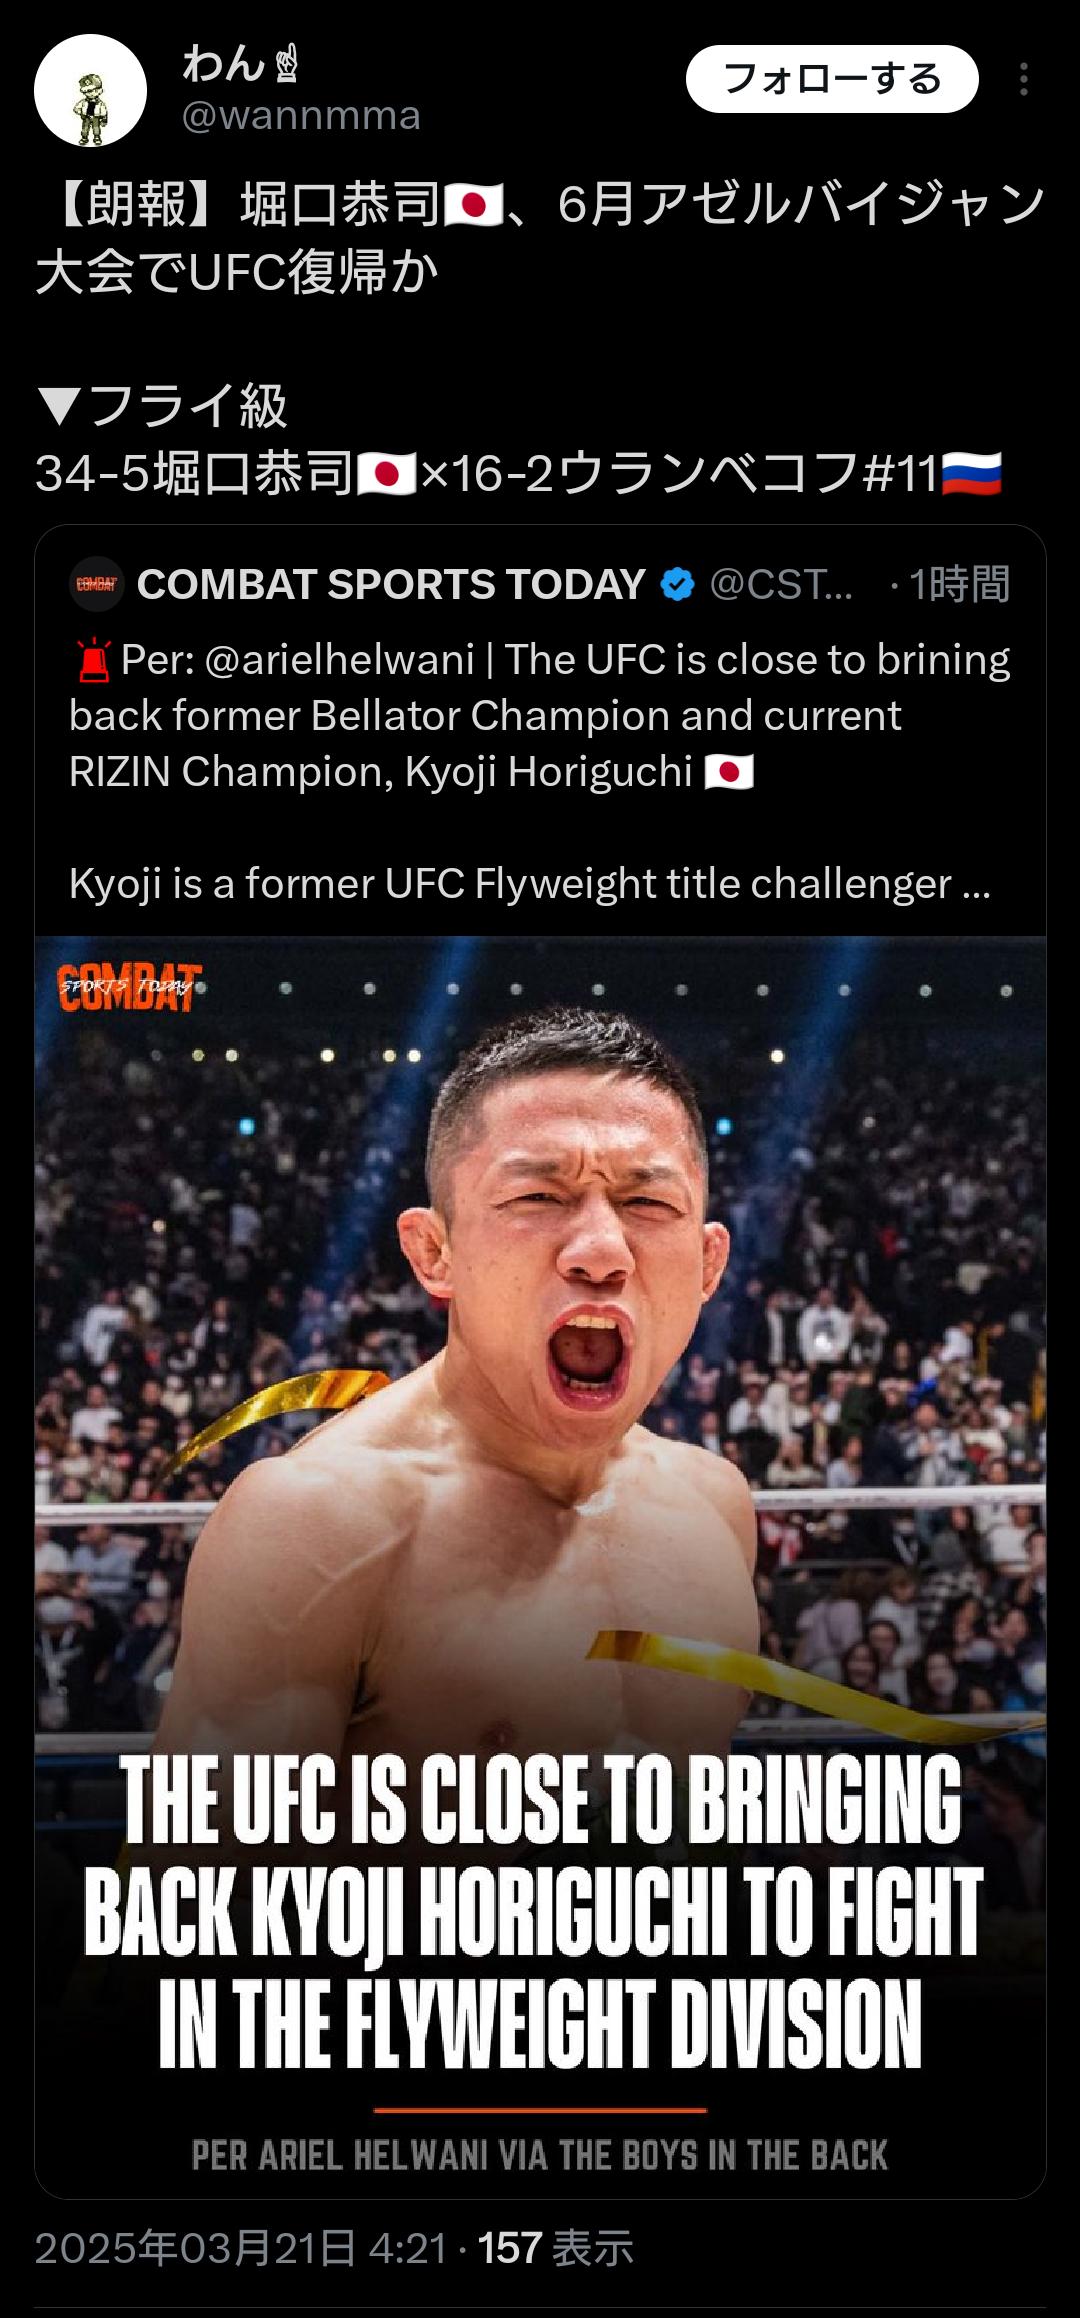Open the COMBAT SPORTS TODAY account name
Viewport: 1080px width, 2318px height.
point(391,584)
